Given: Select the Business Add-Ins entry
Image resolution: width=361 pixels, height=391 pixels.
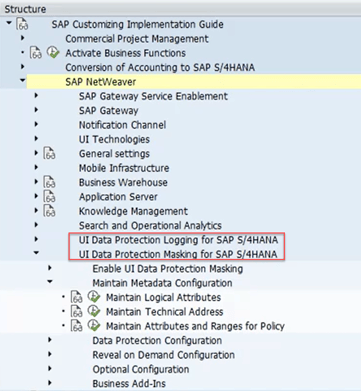Looking at the screenshot, I should [129, 383].
